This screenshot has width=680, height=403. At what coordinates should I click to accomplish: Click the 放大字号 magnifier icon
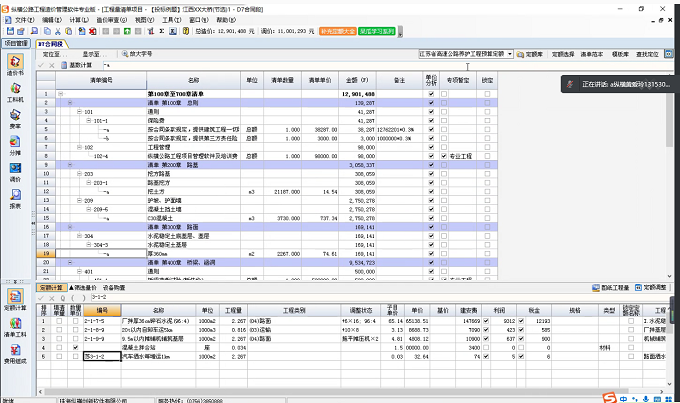[125, 54]
